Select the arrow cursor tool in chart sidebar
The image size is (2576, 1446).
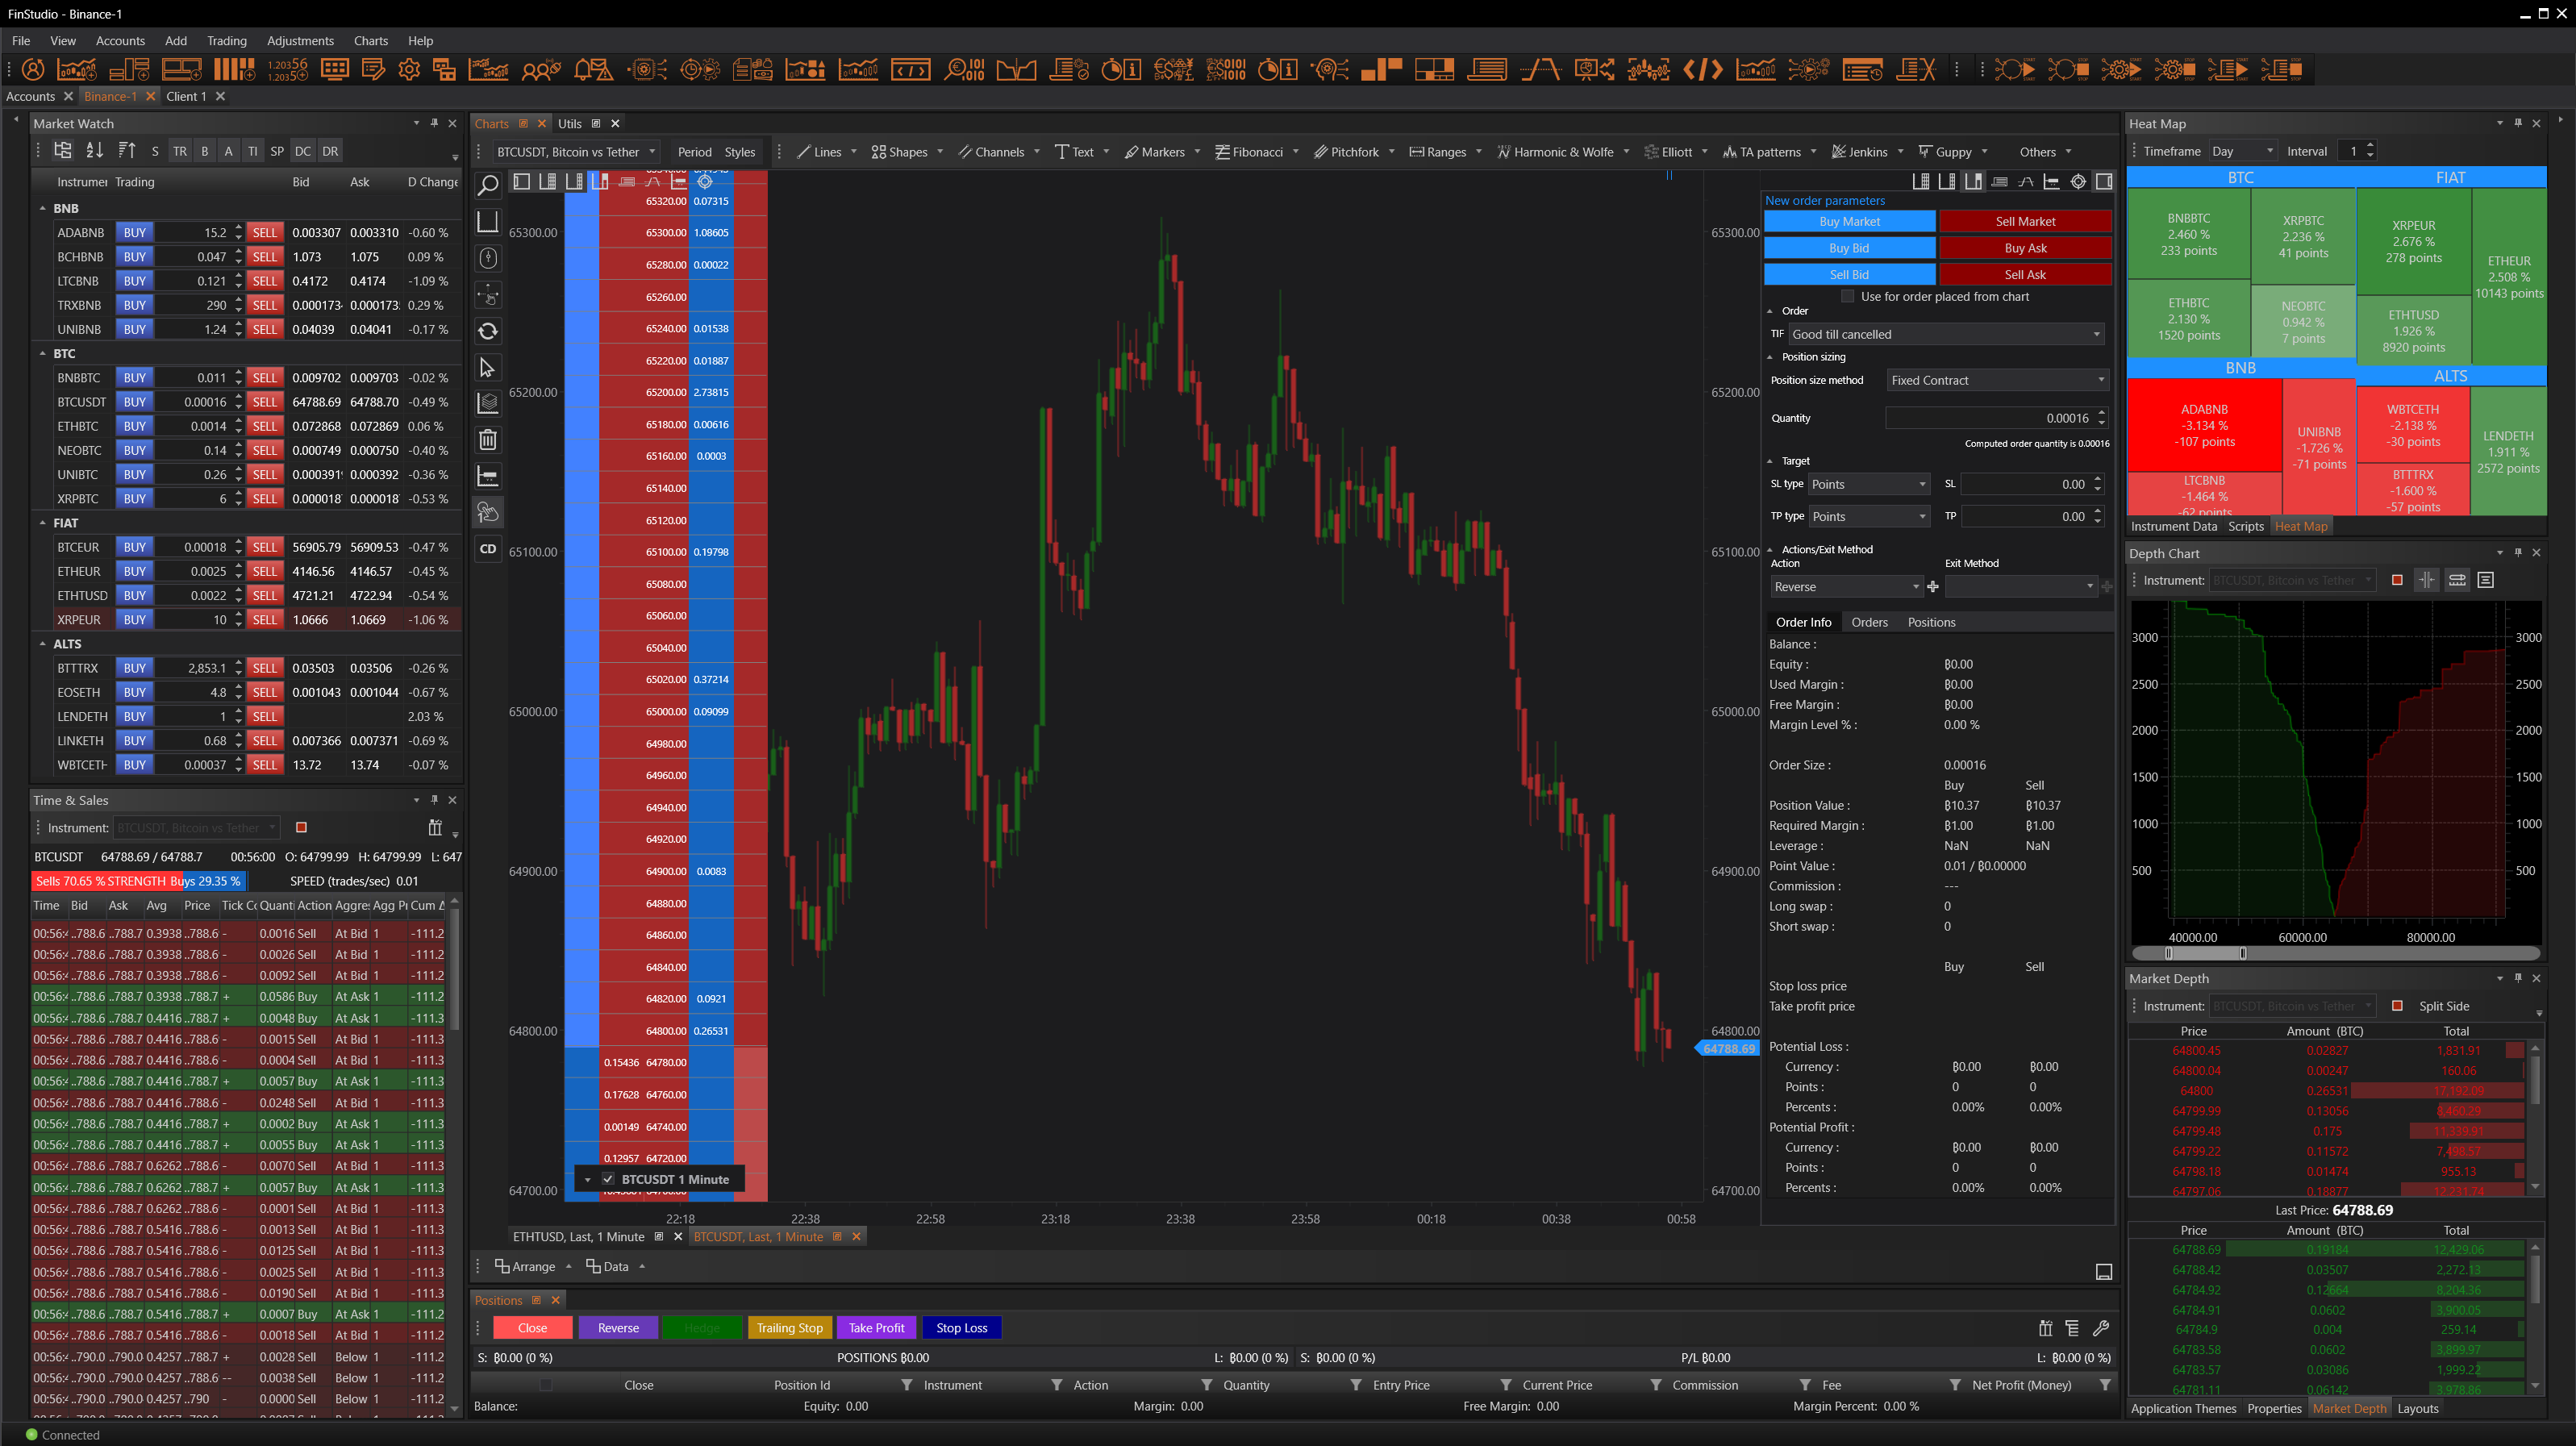488,368
